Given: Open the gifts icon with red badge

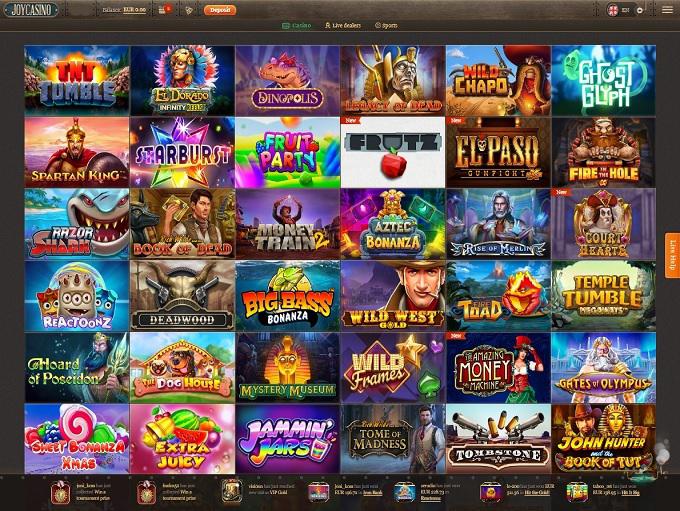Looking at the screenshot, I should click(164, 10).
